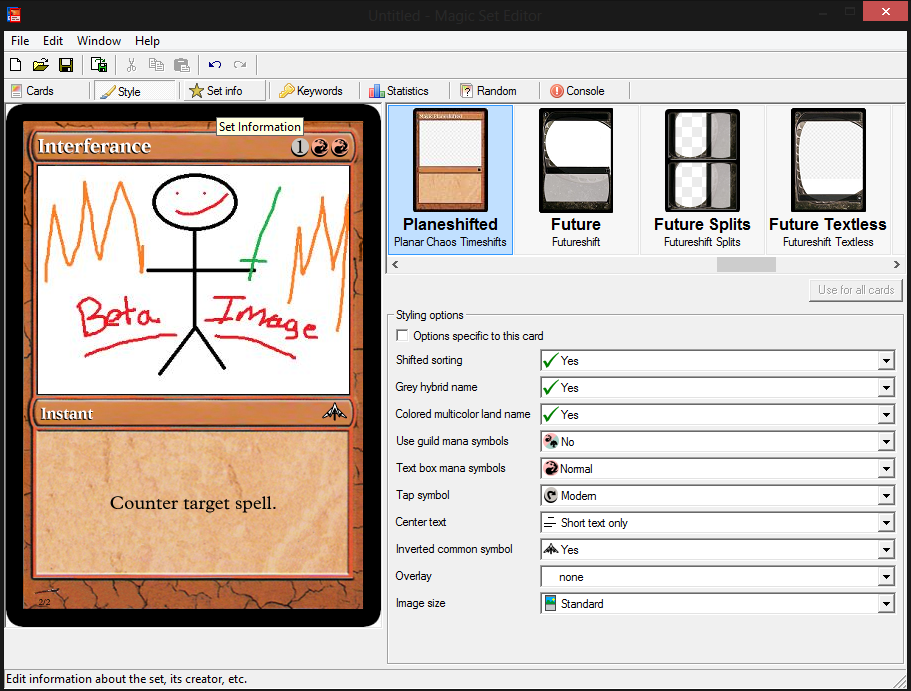Click the style list scrollbar thumb

point(746,264)
